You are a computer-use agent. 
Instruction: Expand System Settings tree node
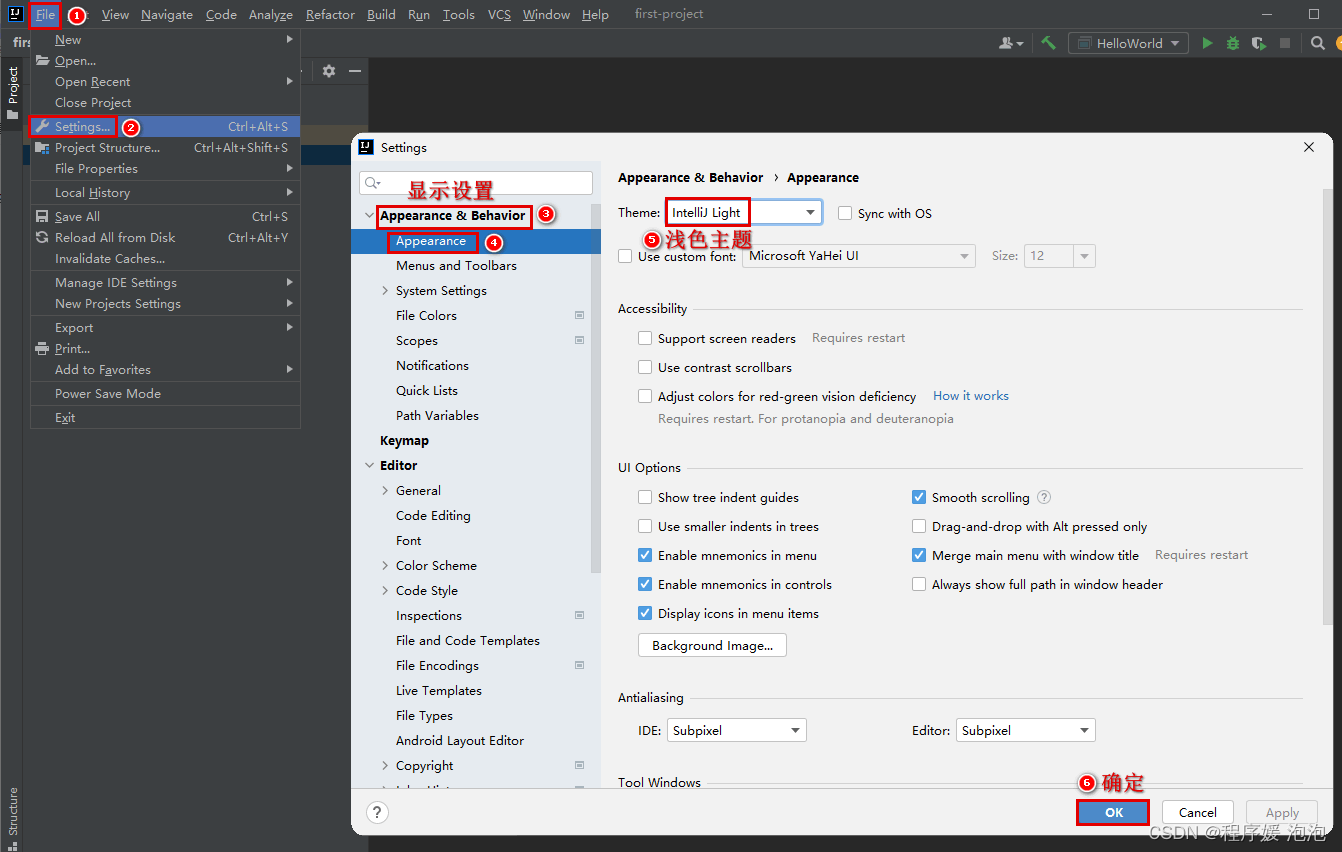click(385, 290)
